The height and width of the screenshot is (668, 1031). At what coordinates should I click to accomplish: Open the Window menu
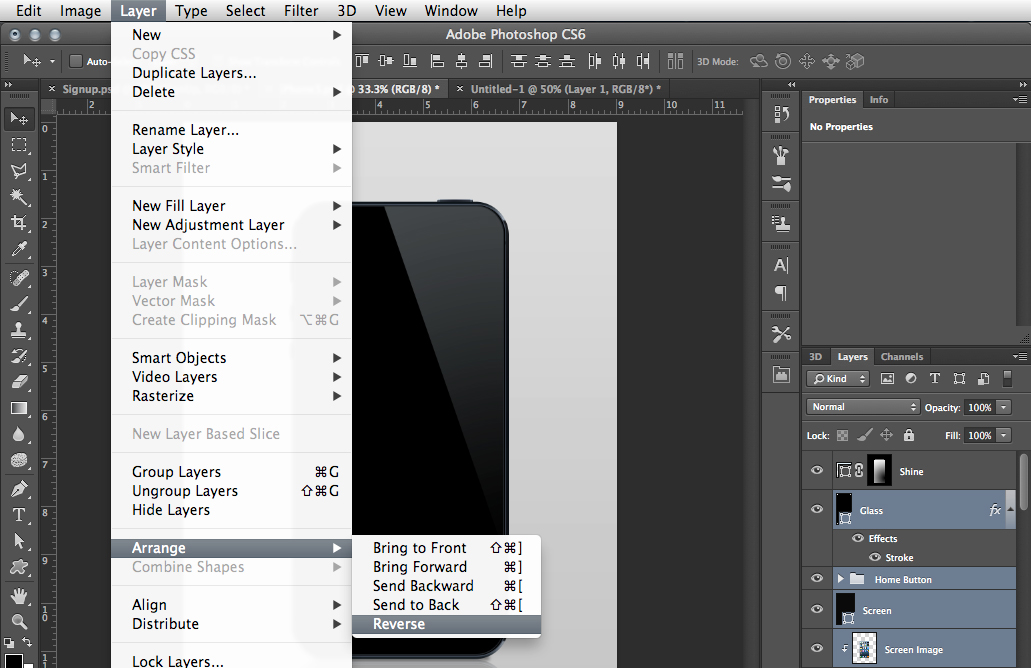[451, 11]
